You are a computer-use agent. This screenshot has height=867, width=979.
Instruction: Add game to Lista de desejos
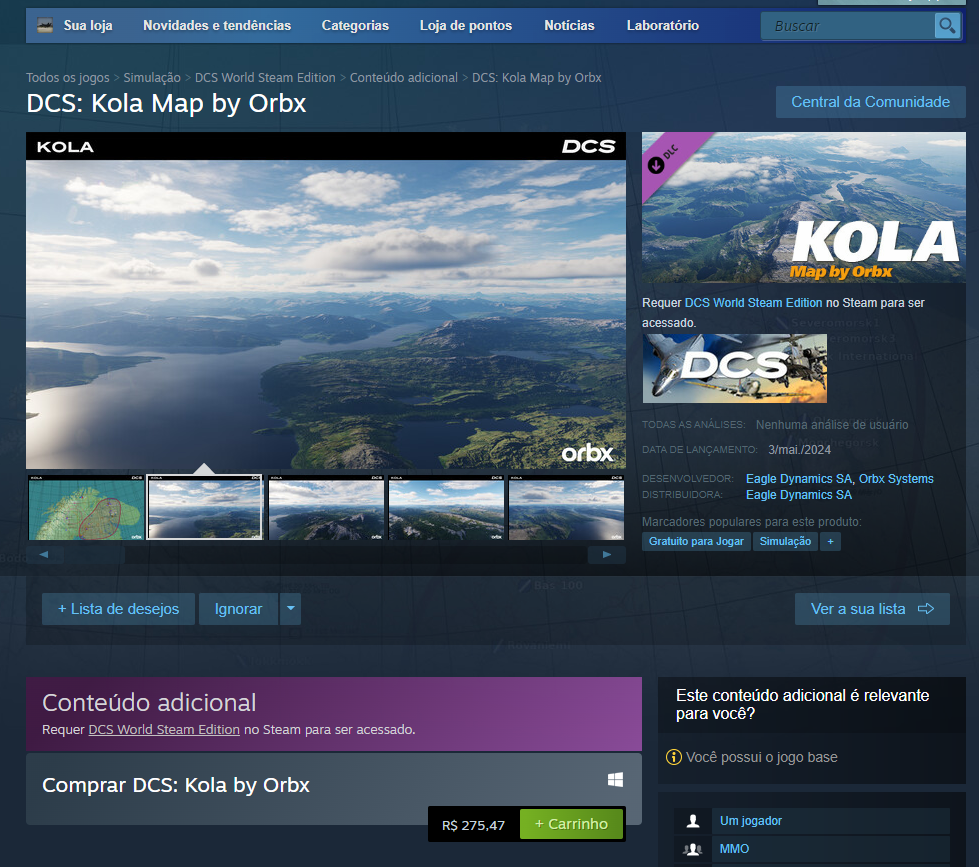coord(118,609)
